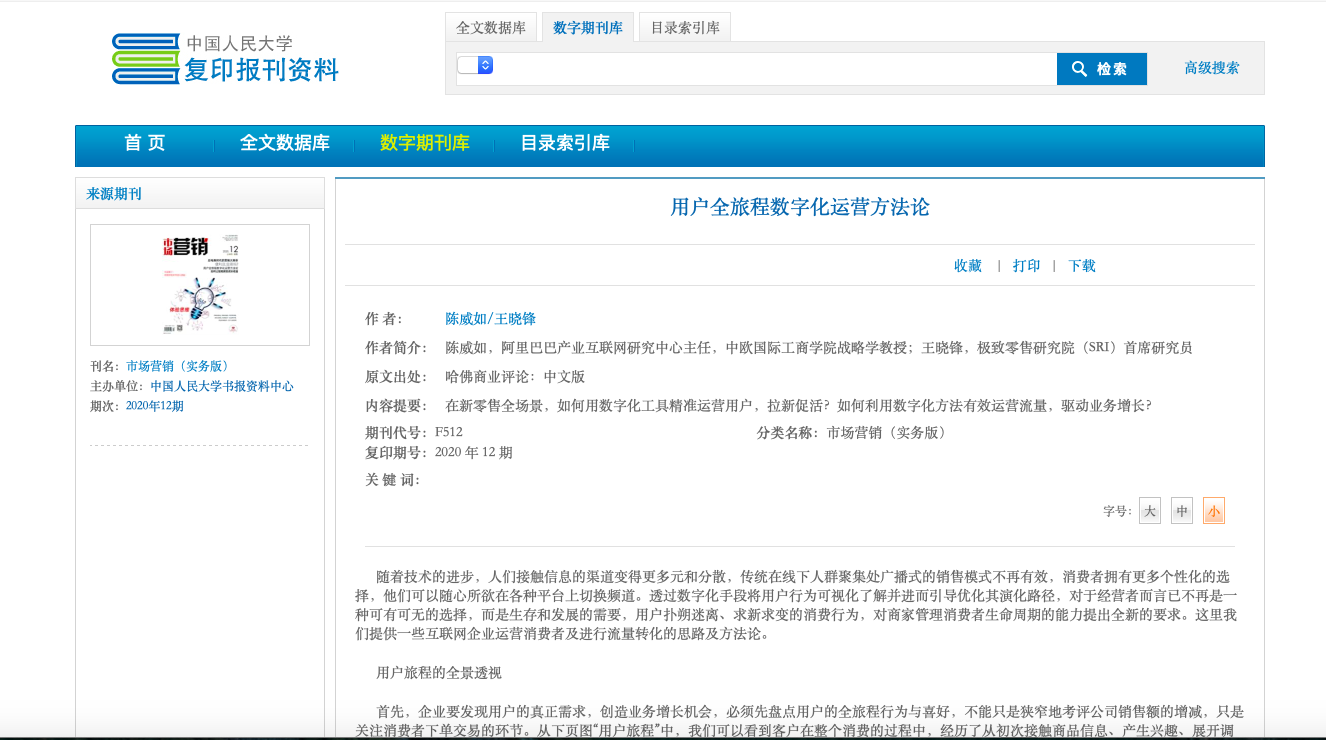Open the 2020年12期 issue link

click(155, 406)
